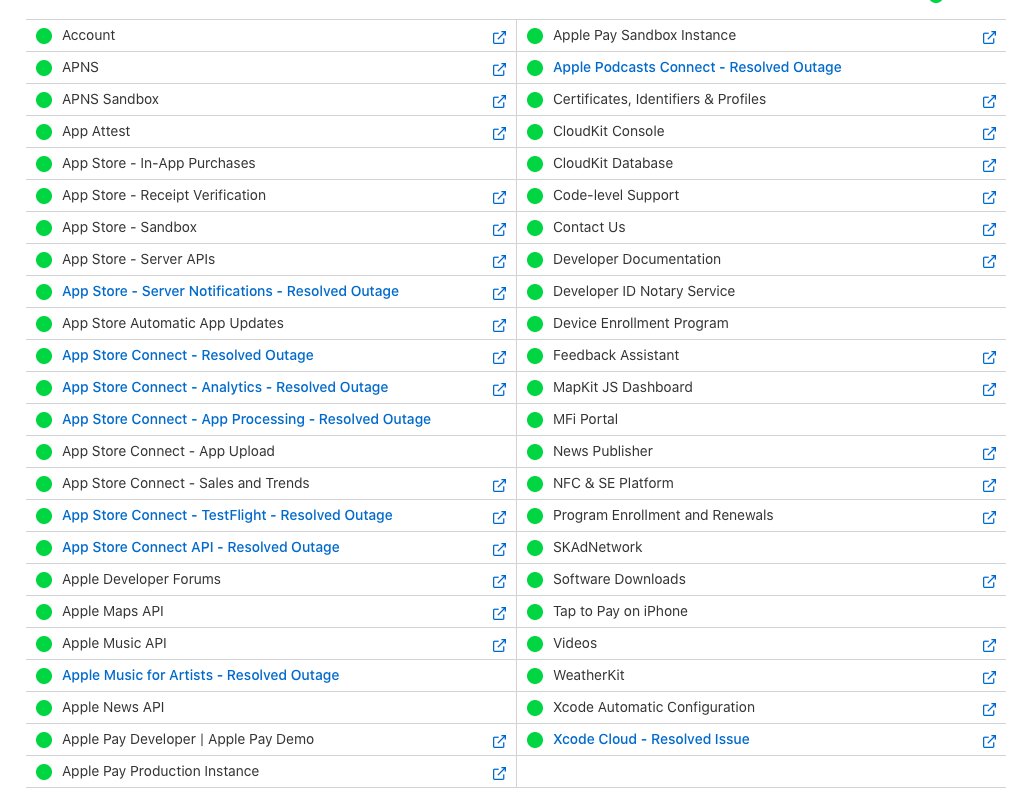Click Apple Pay Demo external link icon
1021x795 pixels.
(x=499, y=741)
